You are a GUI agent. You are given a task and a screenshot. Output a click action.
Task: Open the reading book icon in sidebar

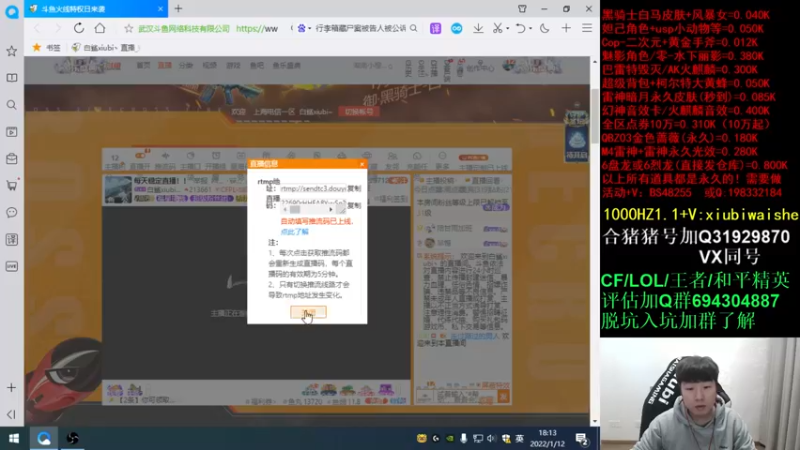[x=11, y=78]
